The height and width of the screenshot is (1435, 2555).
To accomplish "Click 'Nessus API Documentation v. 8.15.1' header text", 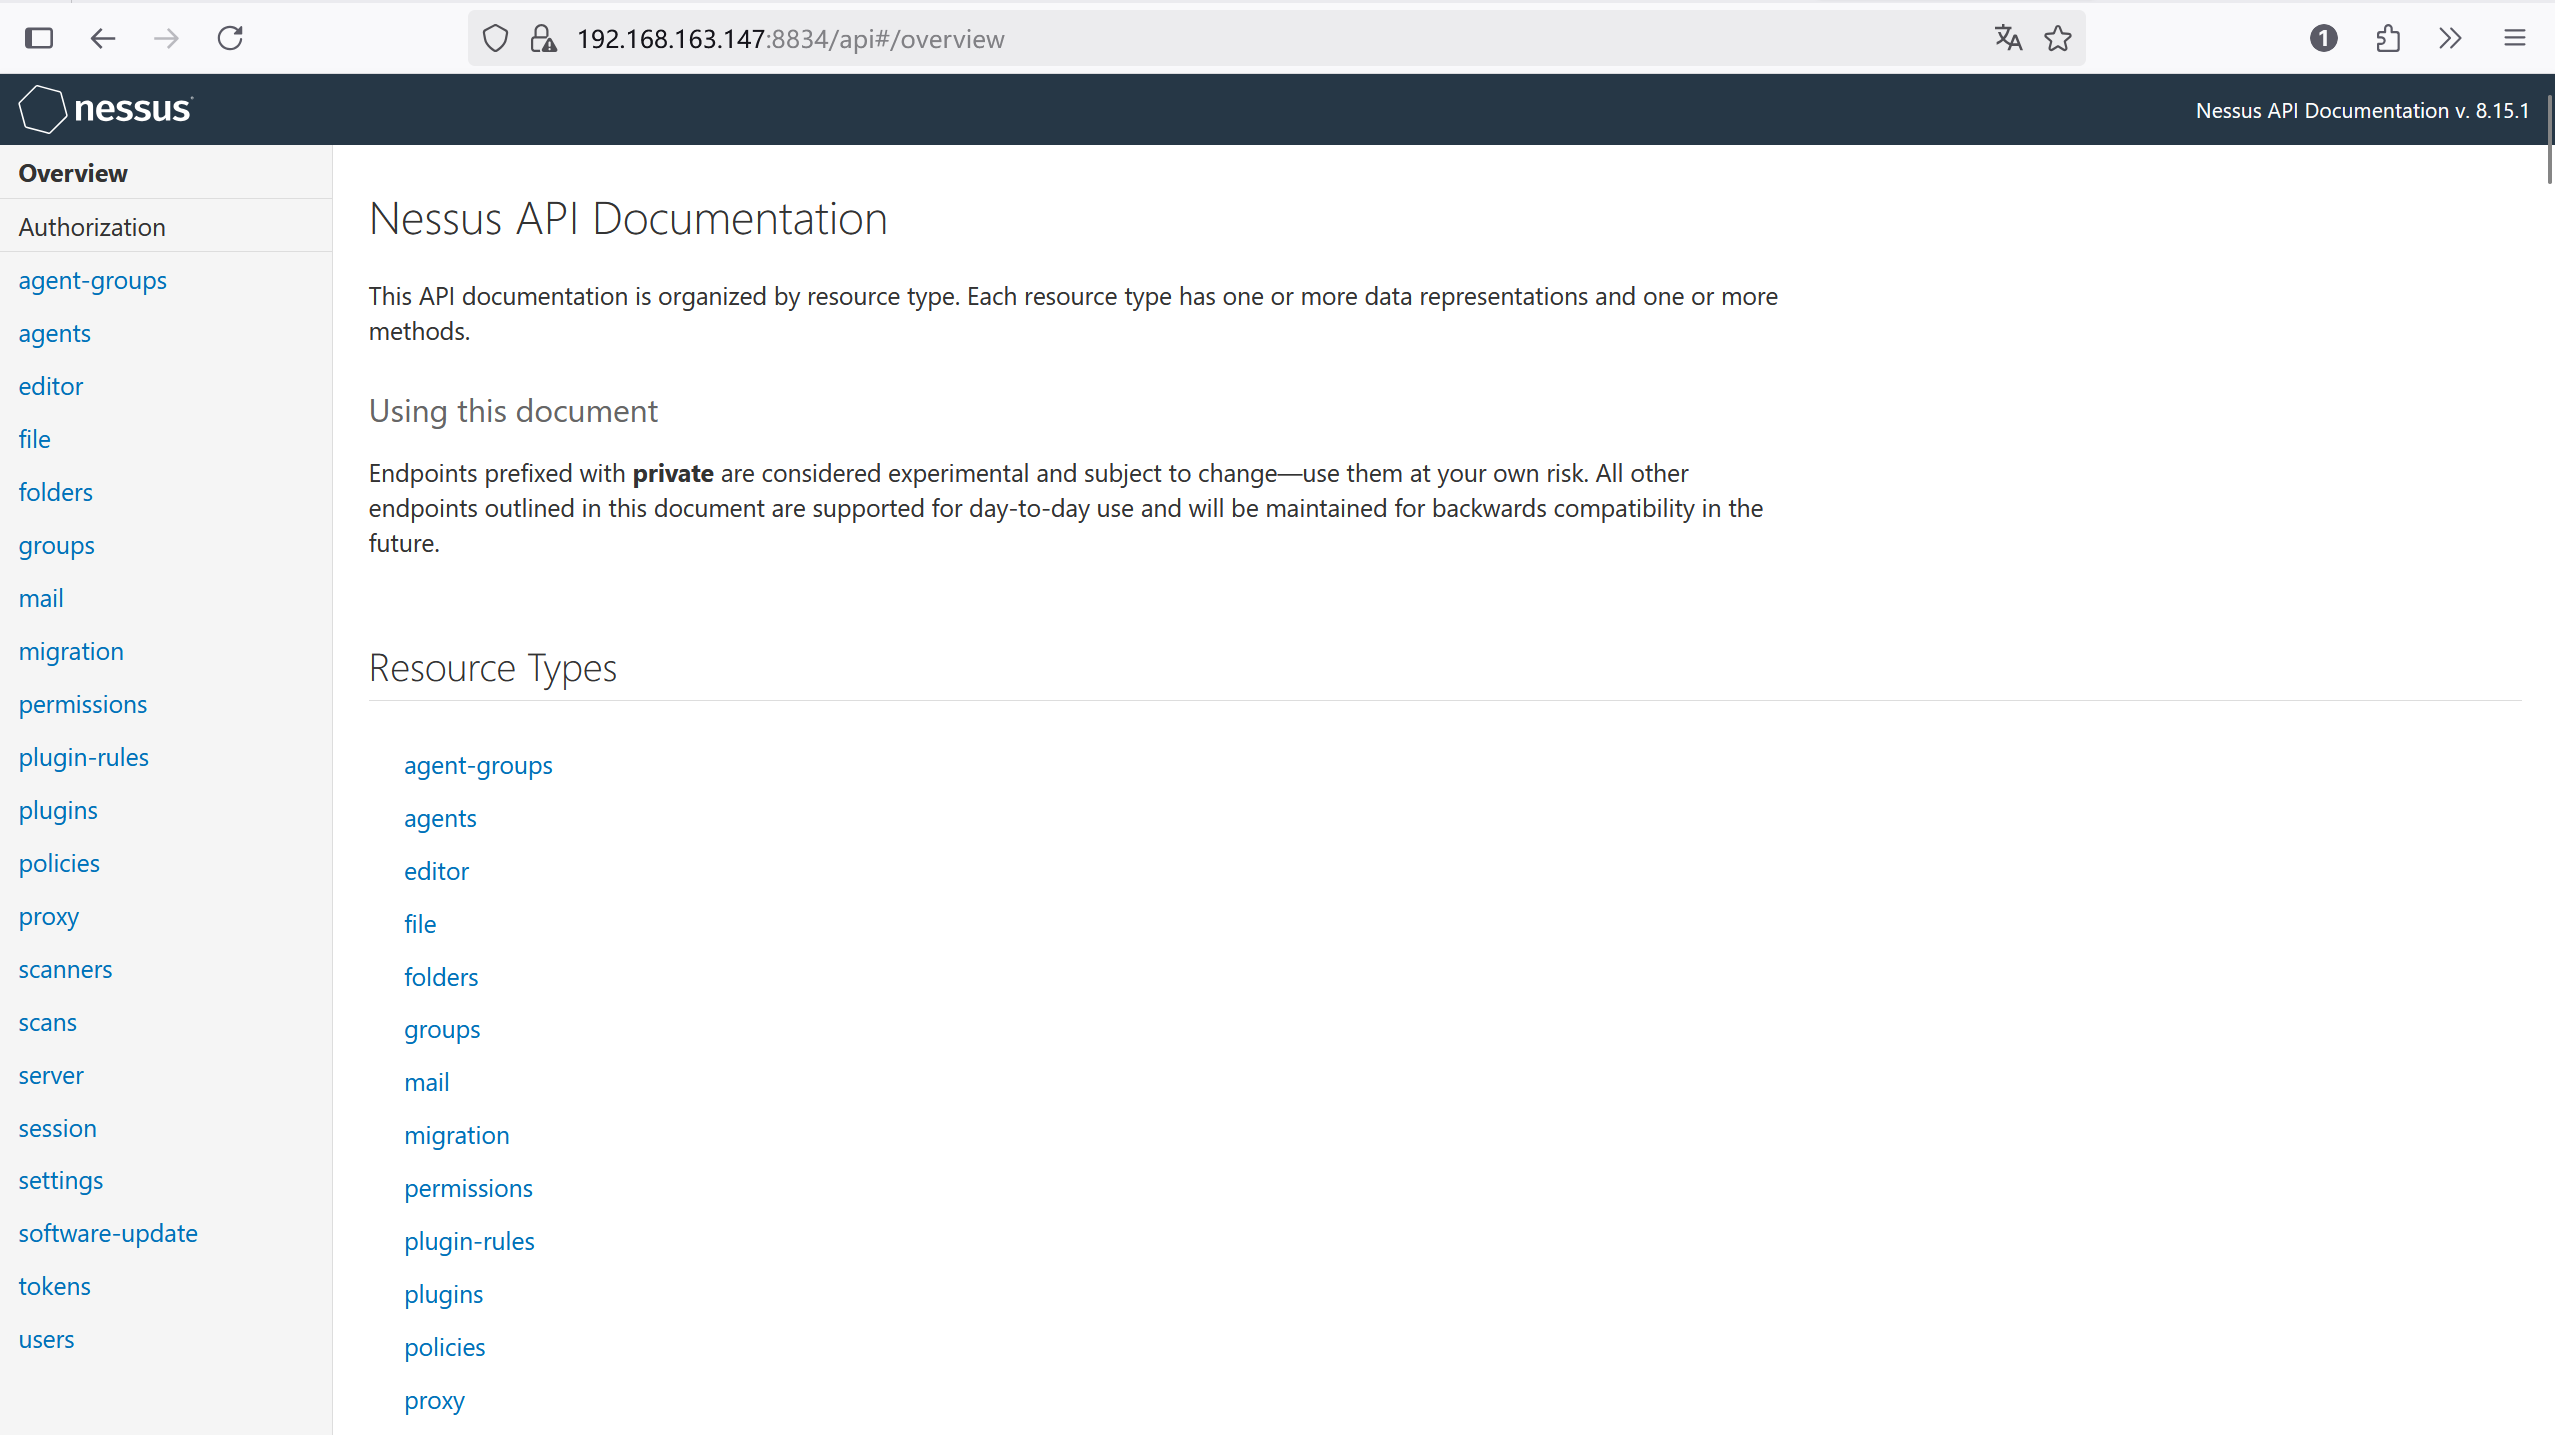I will pyautogui.click(x=2362, y=111).
